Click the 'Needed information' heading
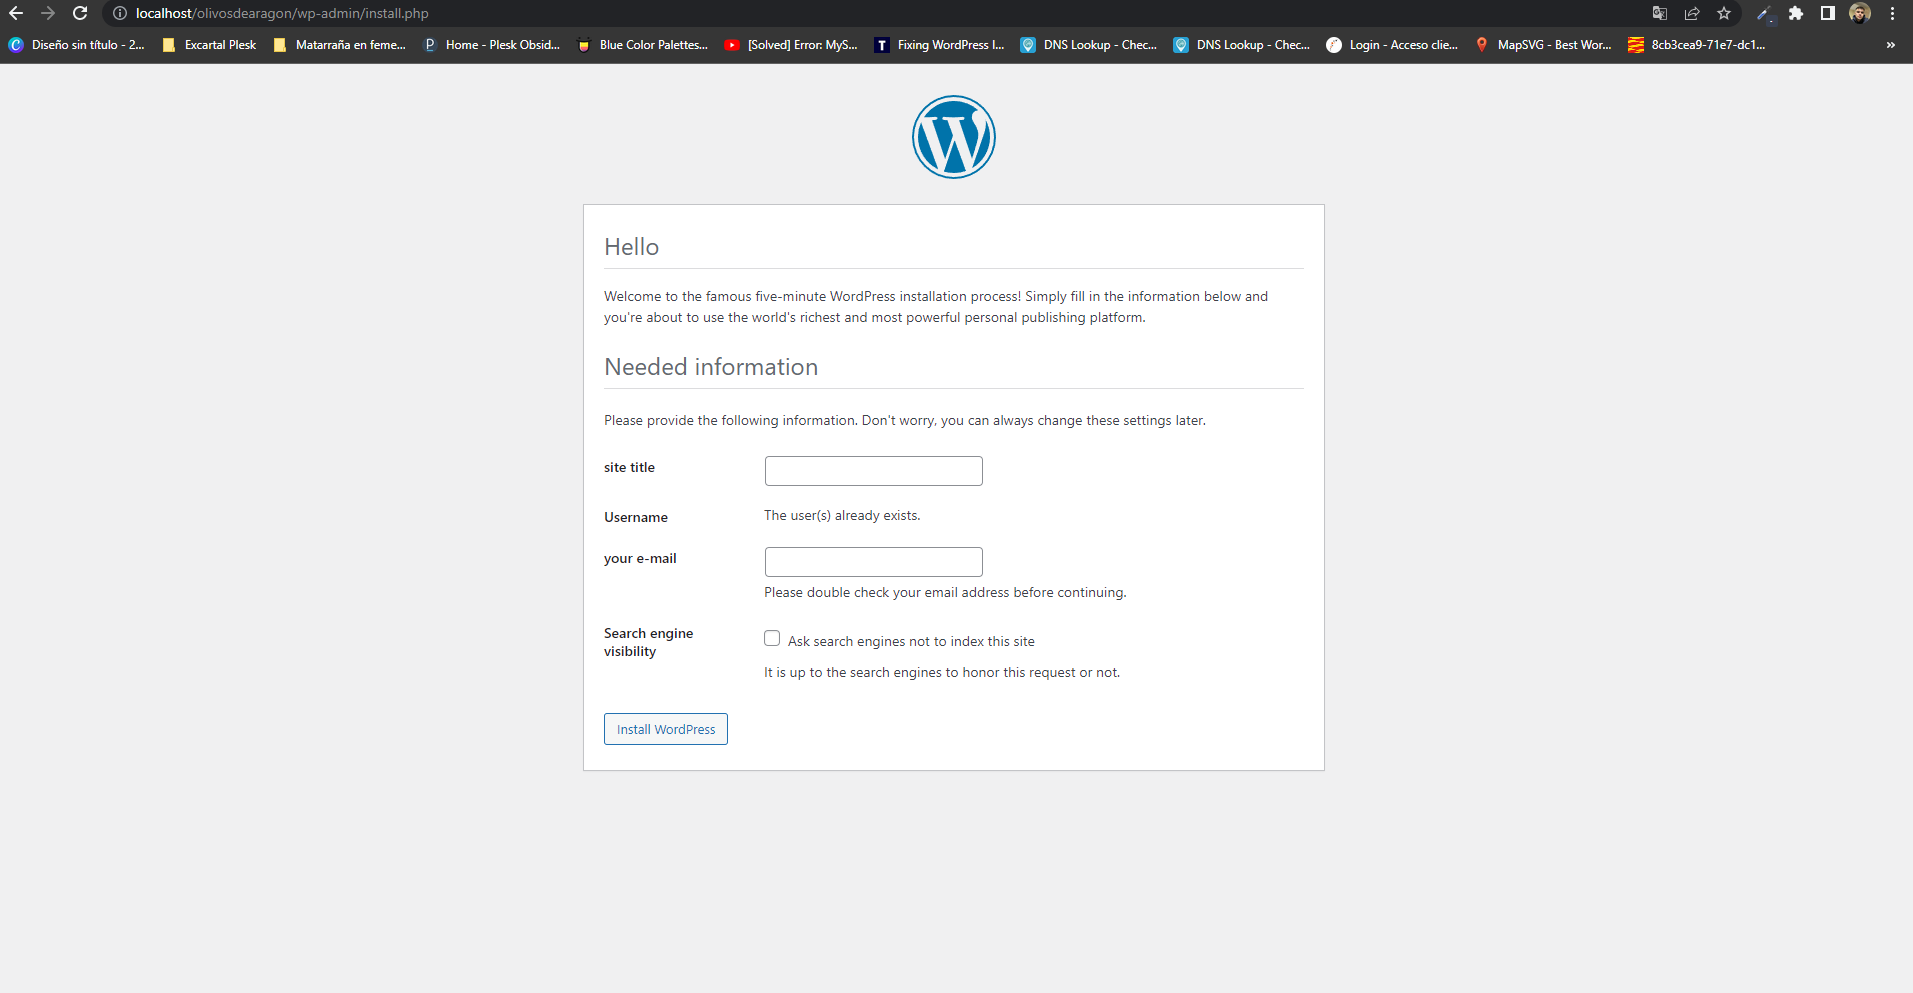1913x993 pixels. (711, 367)
